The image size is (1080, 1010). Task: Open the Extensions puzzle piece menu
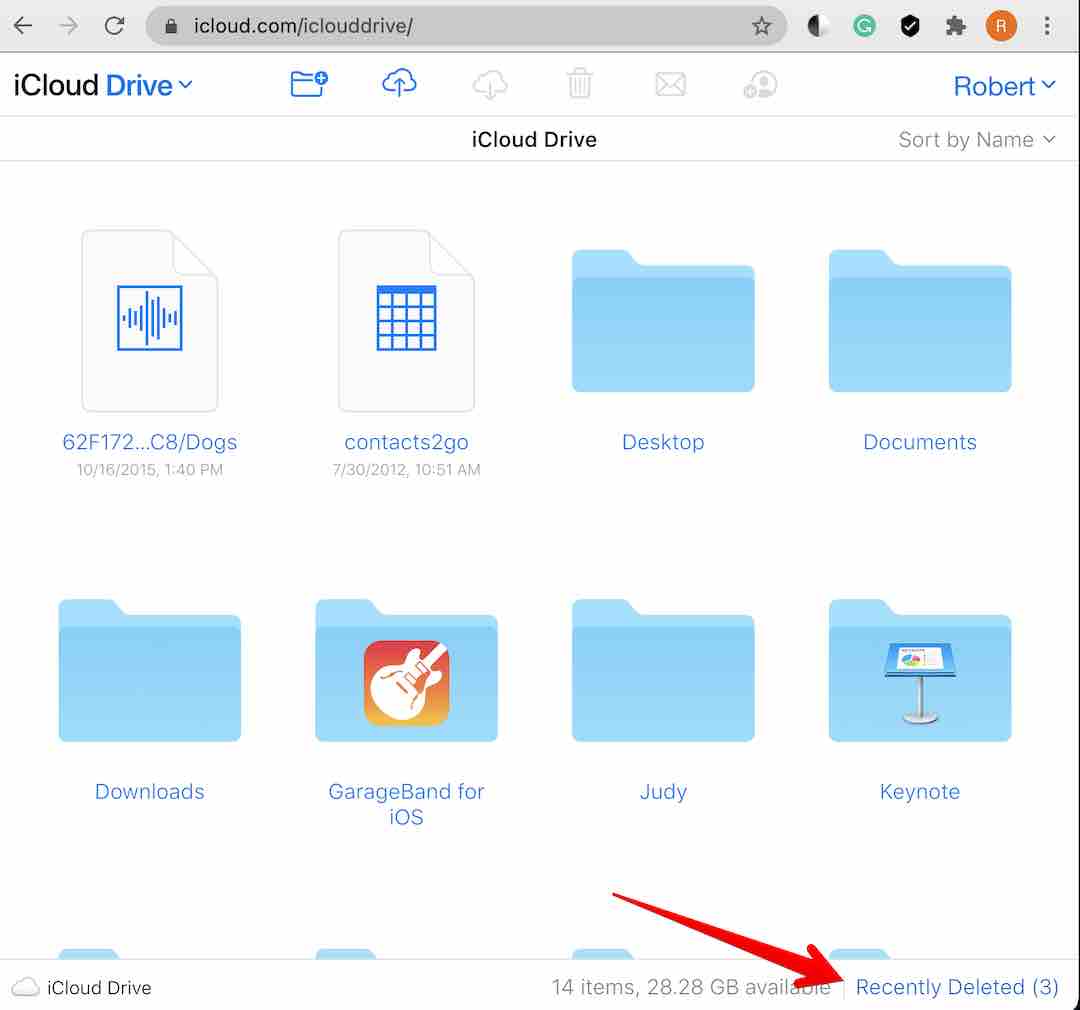955,26
